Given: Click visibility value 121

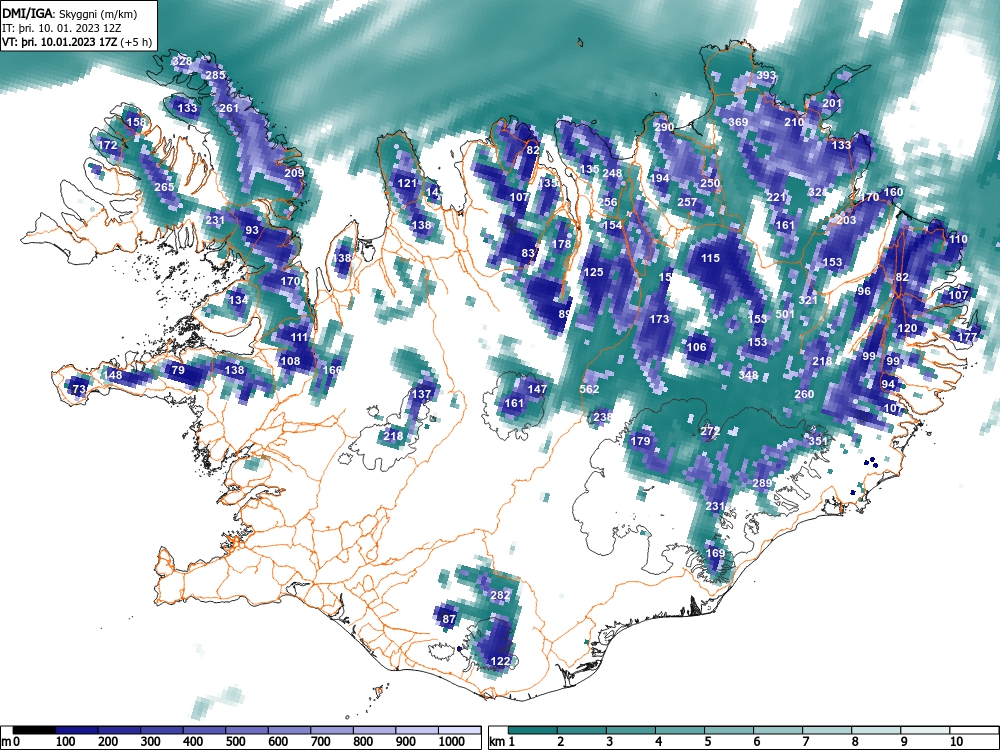Looking at the screenshot, I should pyautogui.click(x=407, y=183).
